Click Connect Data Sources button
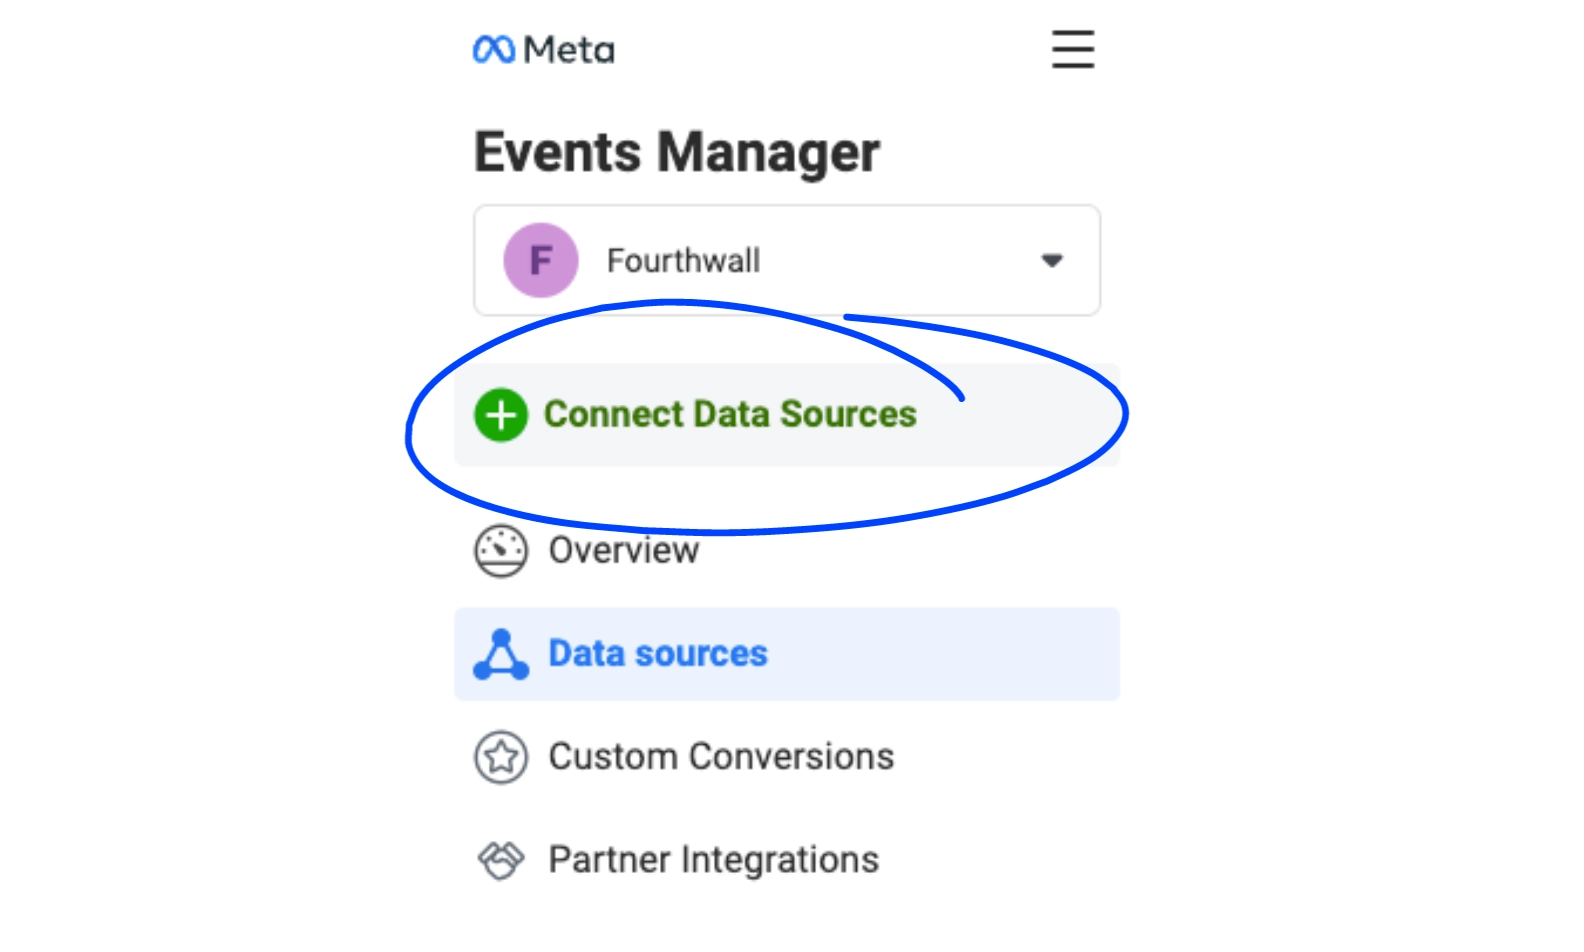This screenshot has height=952, width=1584. click(787, 415)
